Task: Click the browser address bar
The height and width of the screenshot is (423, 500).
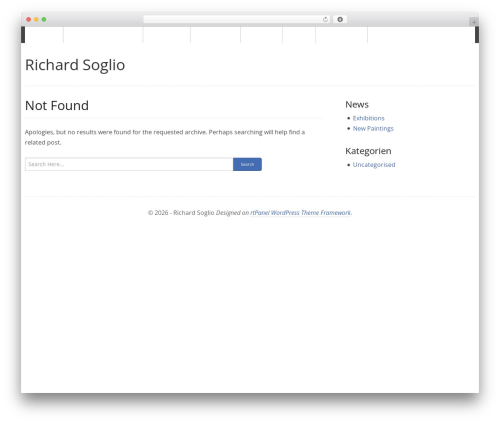Action: point(237,20)
